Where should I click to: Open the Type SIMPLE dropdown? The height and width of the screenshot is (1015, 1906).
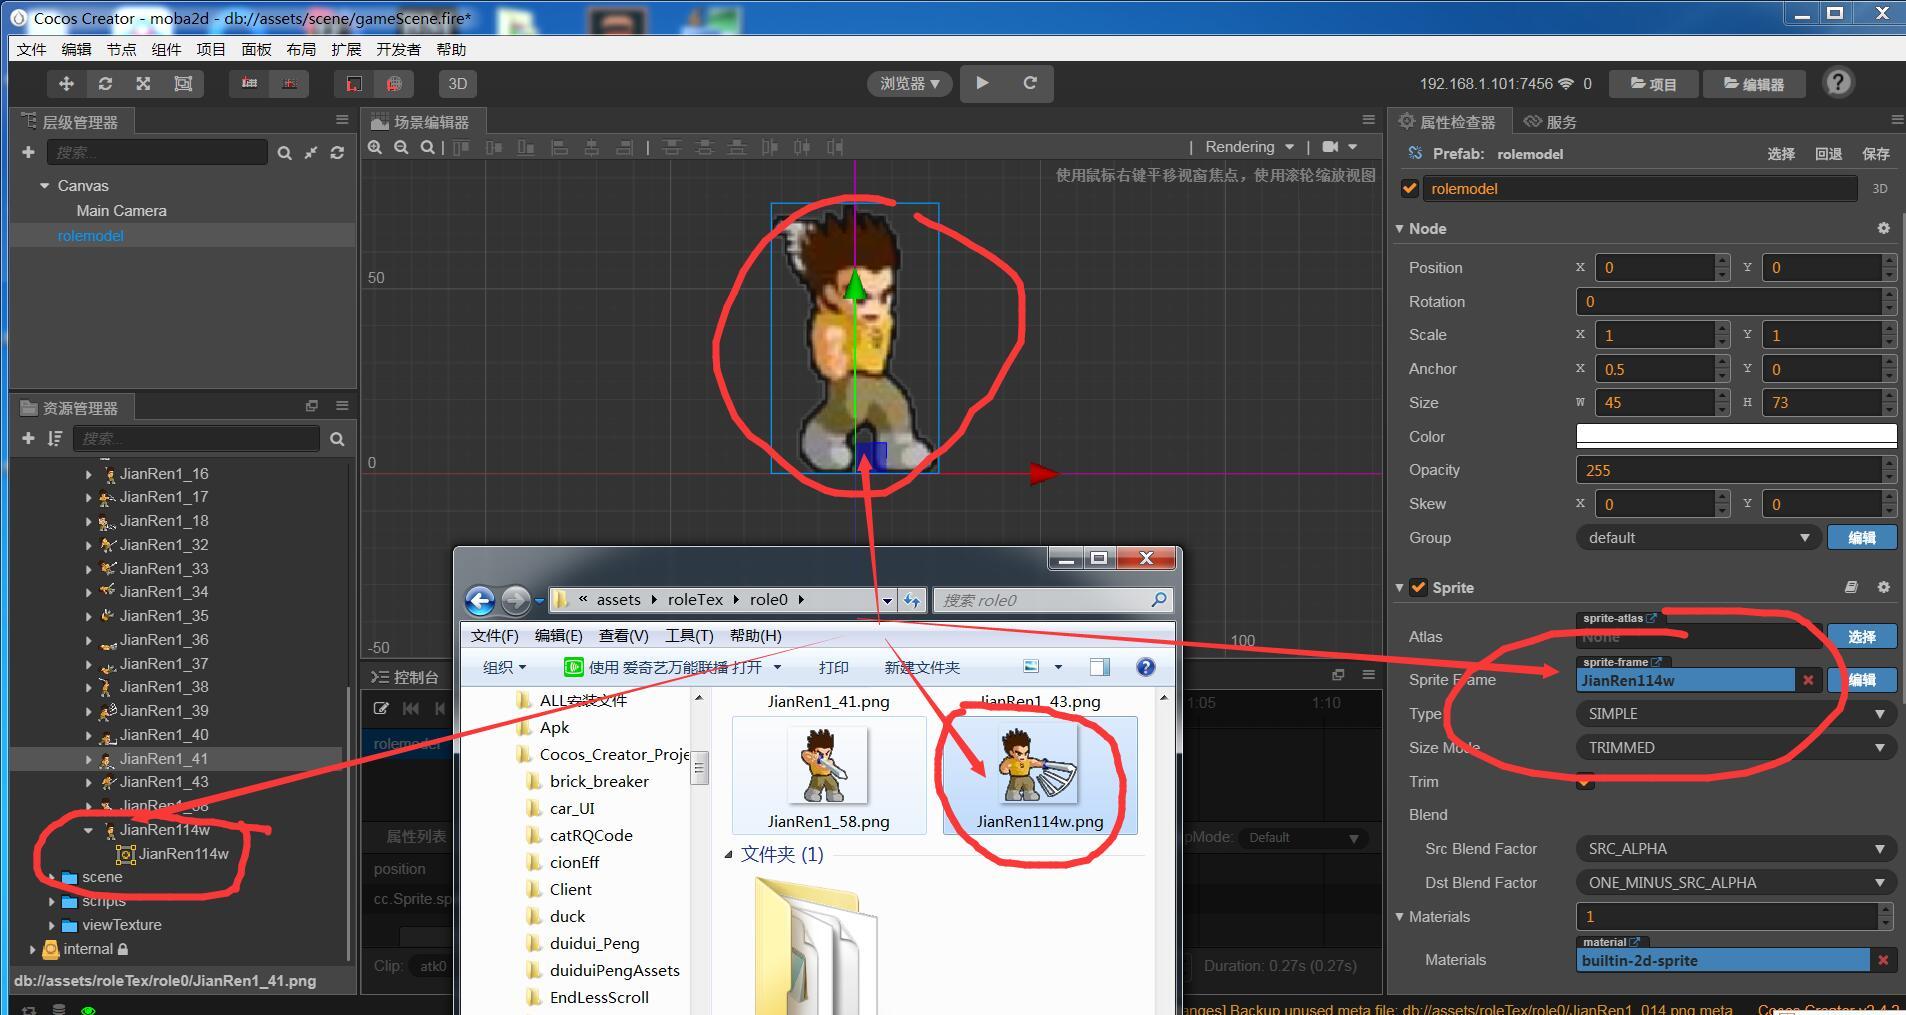(x=1736, y=714)
